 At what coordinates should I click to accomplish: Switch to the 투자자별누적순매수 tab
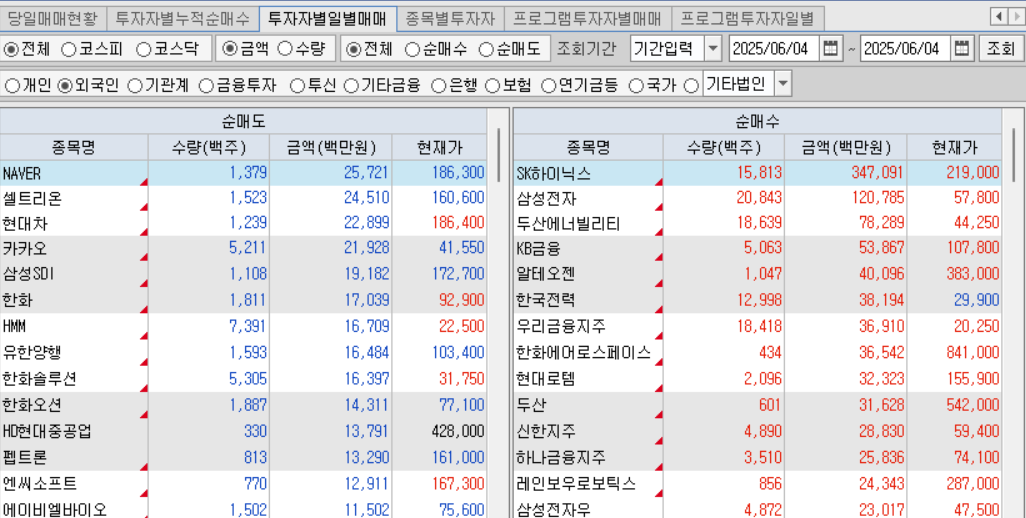183,18
